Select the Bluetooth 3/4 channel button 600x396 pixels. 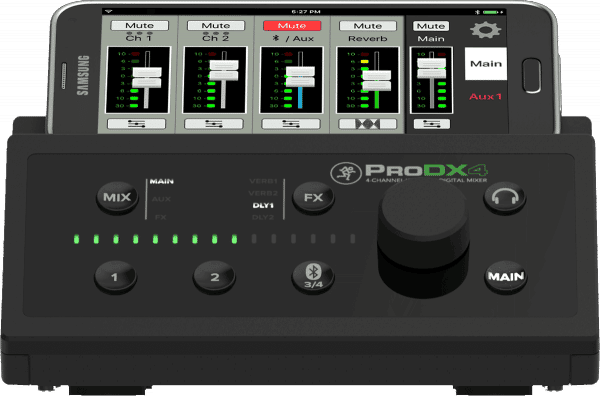point(313,277)
